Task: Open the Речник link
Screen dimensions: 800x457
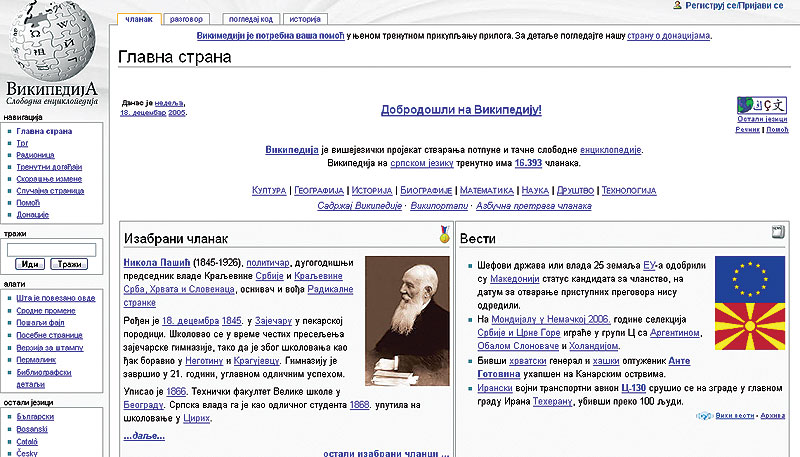Action: tap(747, 130)
